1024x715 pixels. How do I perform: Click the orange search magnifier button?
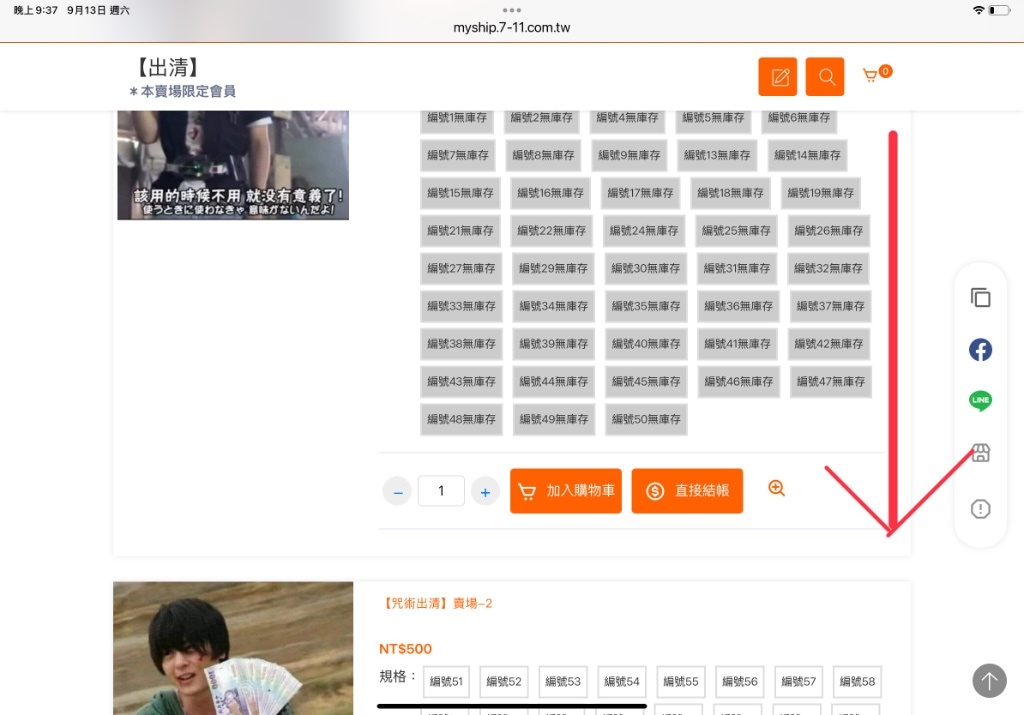tap(825, 77)
